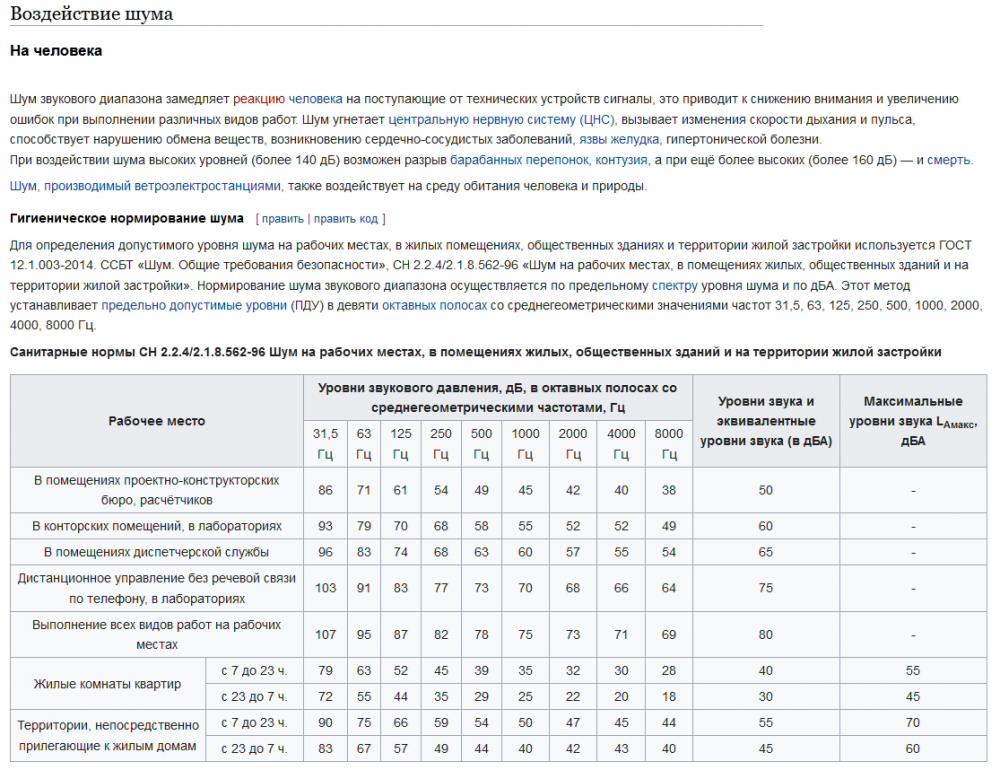Open 'центральную нервную систему (ЦНС)' link
The height and width of the screenshot is (770, 1000).
502,119
